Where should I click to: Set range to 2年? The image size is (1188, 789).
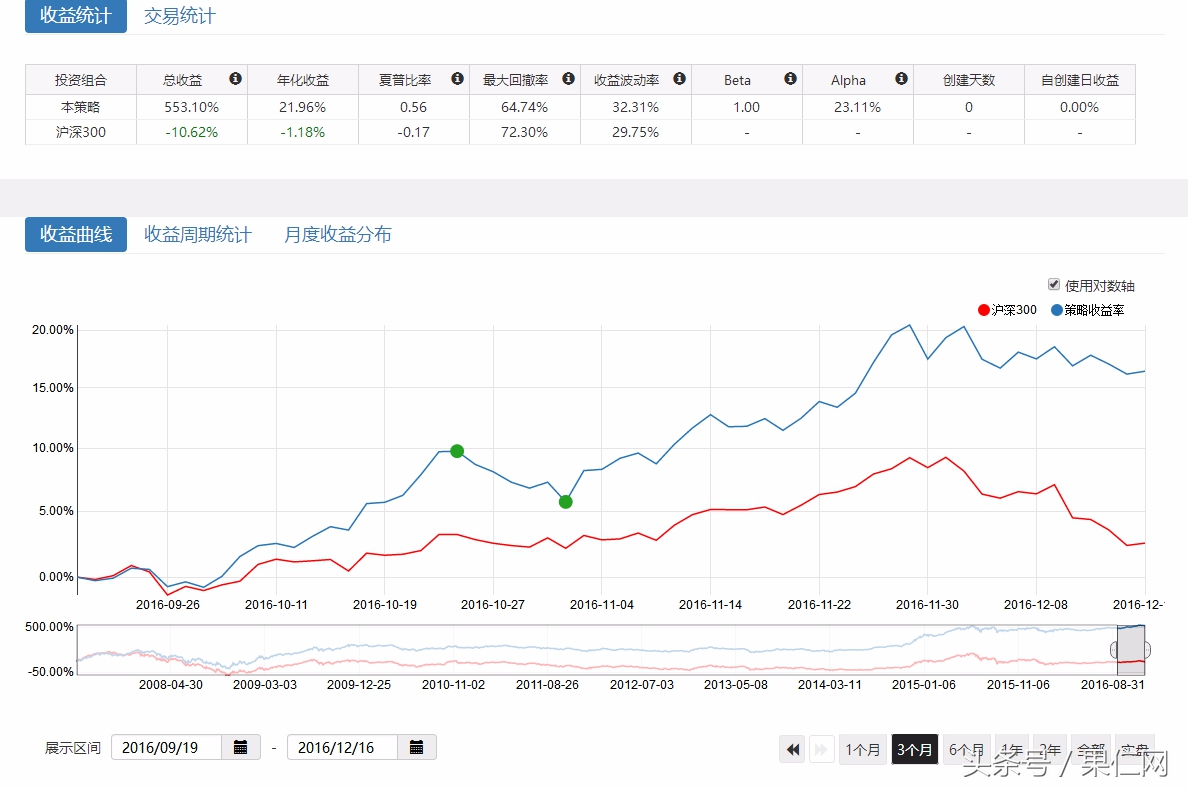[x=1050, y=750]
